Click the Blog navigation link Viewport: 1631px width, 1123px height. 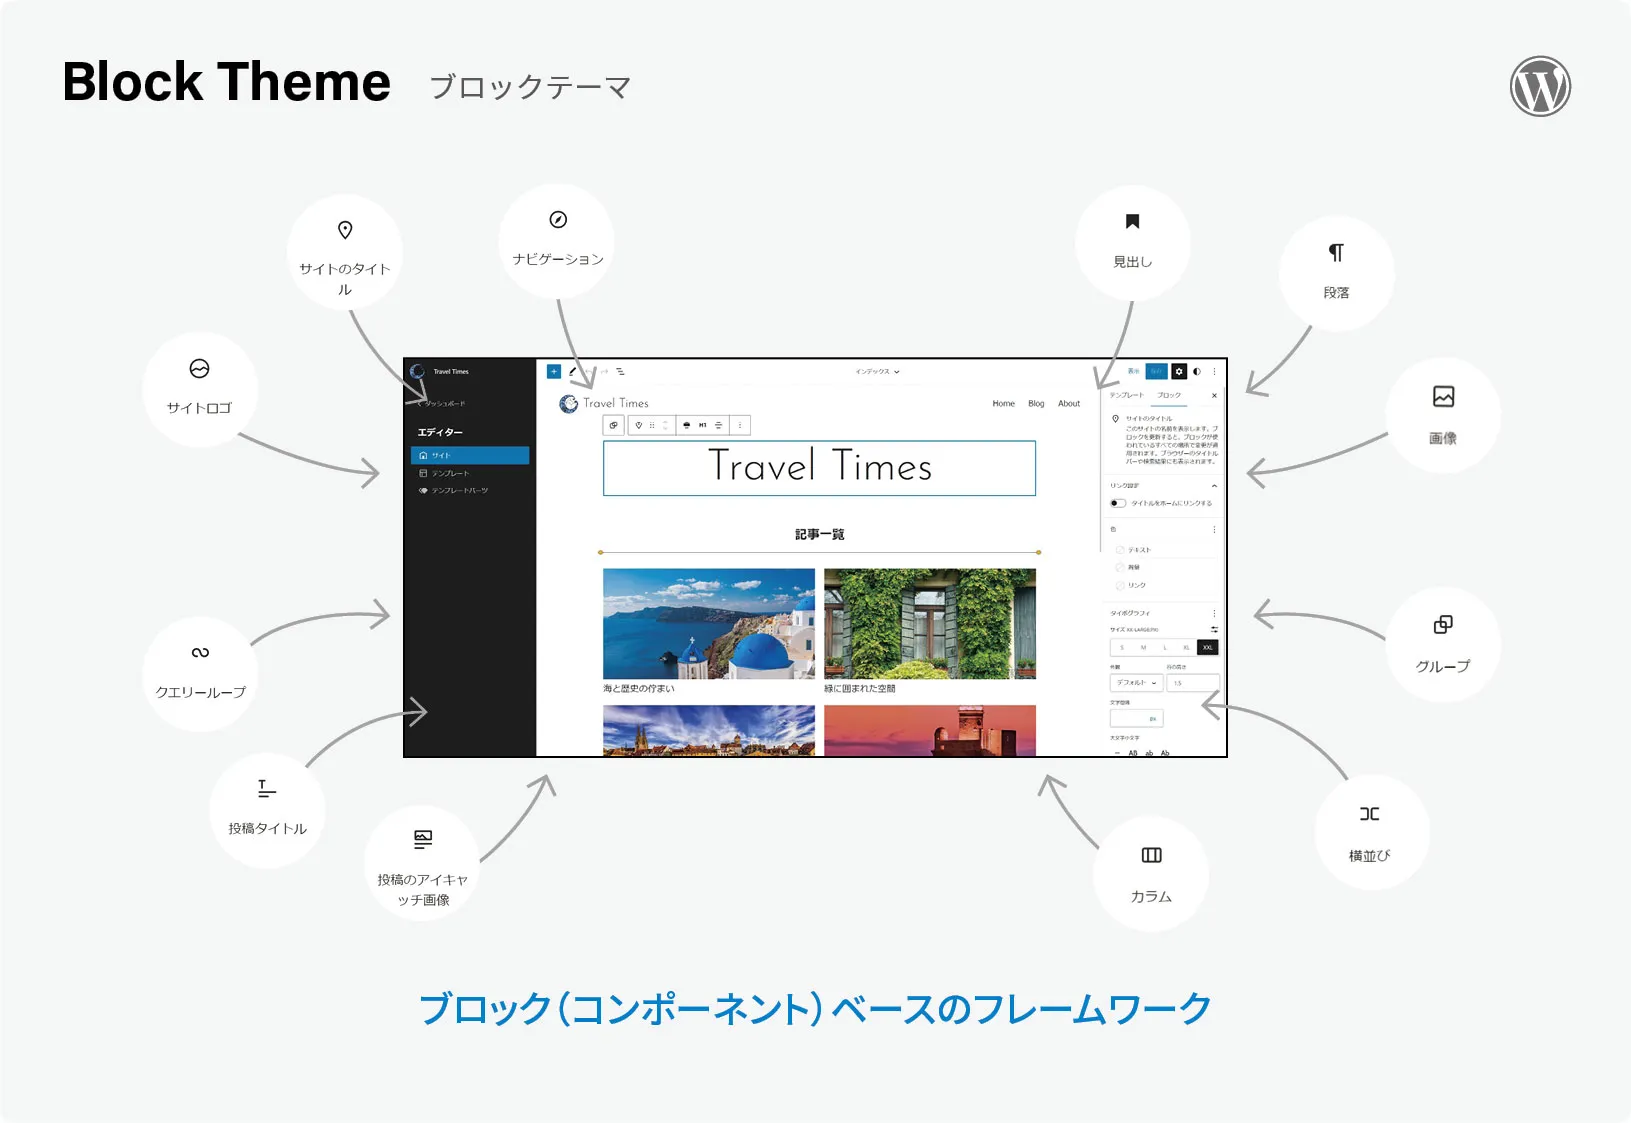[1036, 404]
